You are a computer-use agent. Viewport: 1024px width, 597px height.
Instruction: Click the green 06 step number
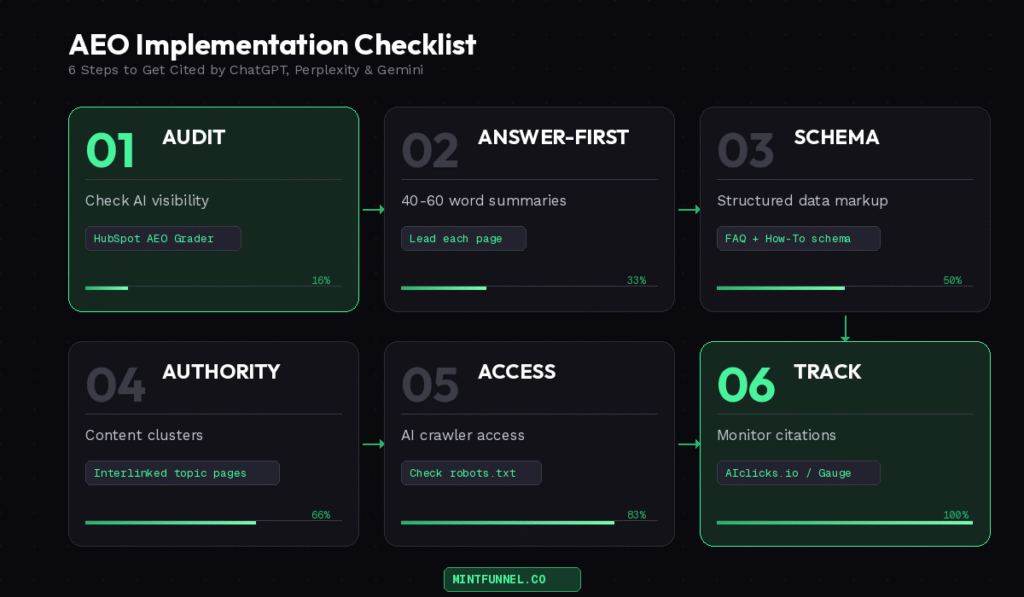746,385
